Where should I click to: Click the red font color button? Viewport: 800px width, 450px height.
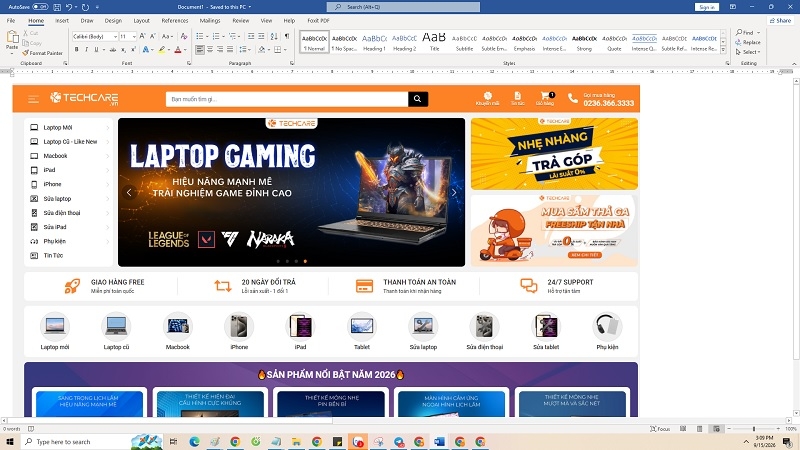[178, 49]
